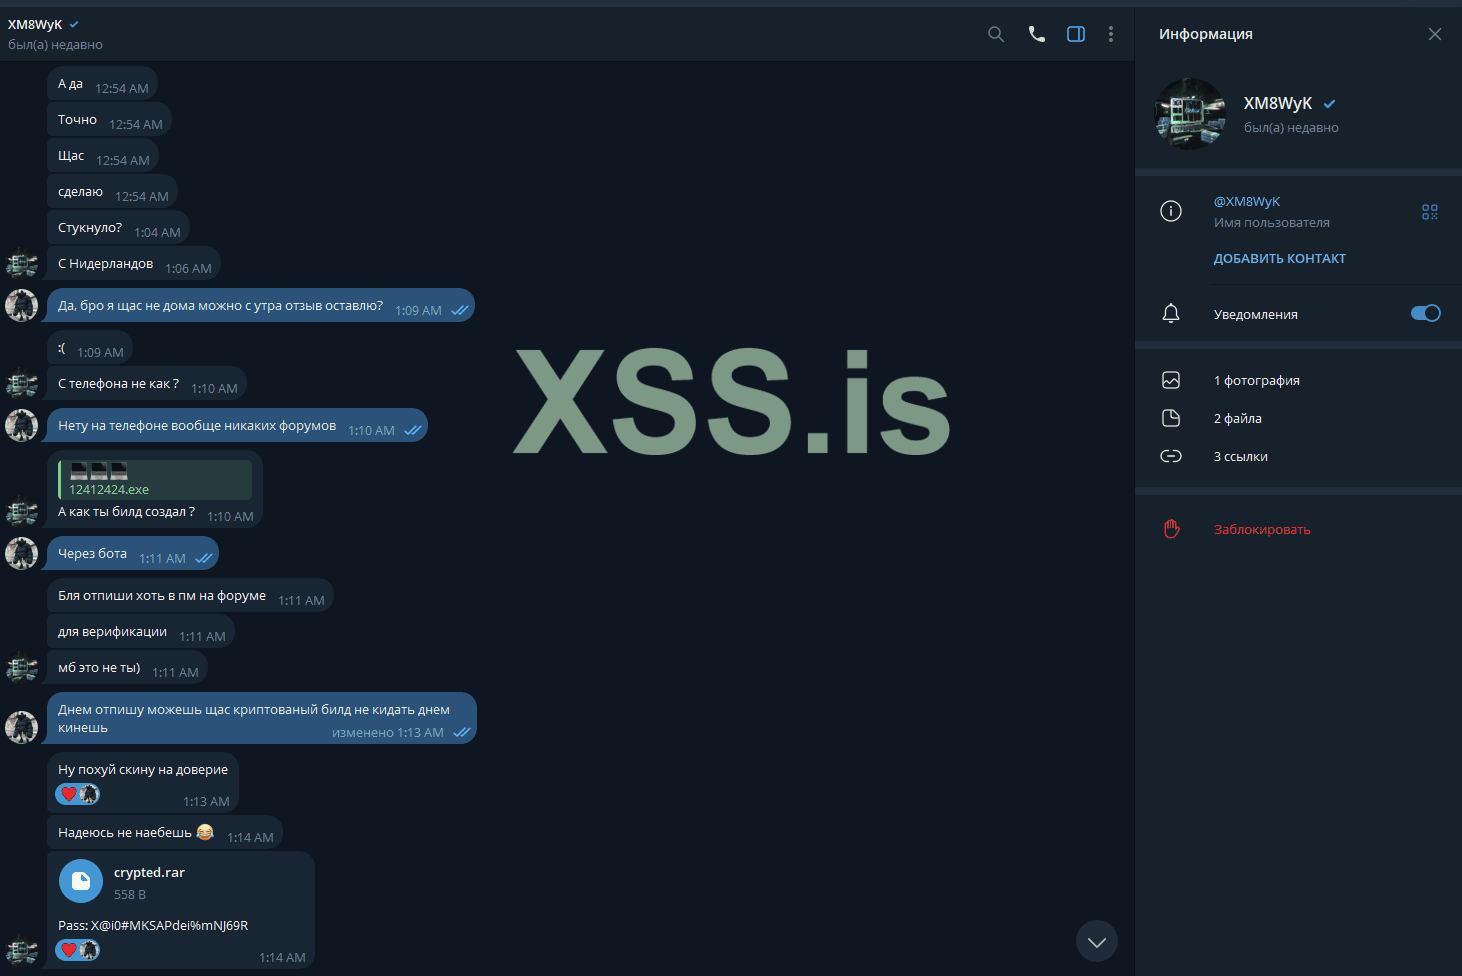Click the avatar beside the crypted.rar message
The image size is (1462, 976).
pos(22,951)
